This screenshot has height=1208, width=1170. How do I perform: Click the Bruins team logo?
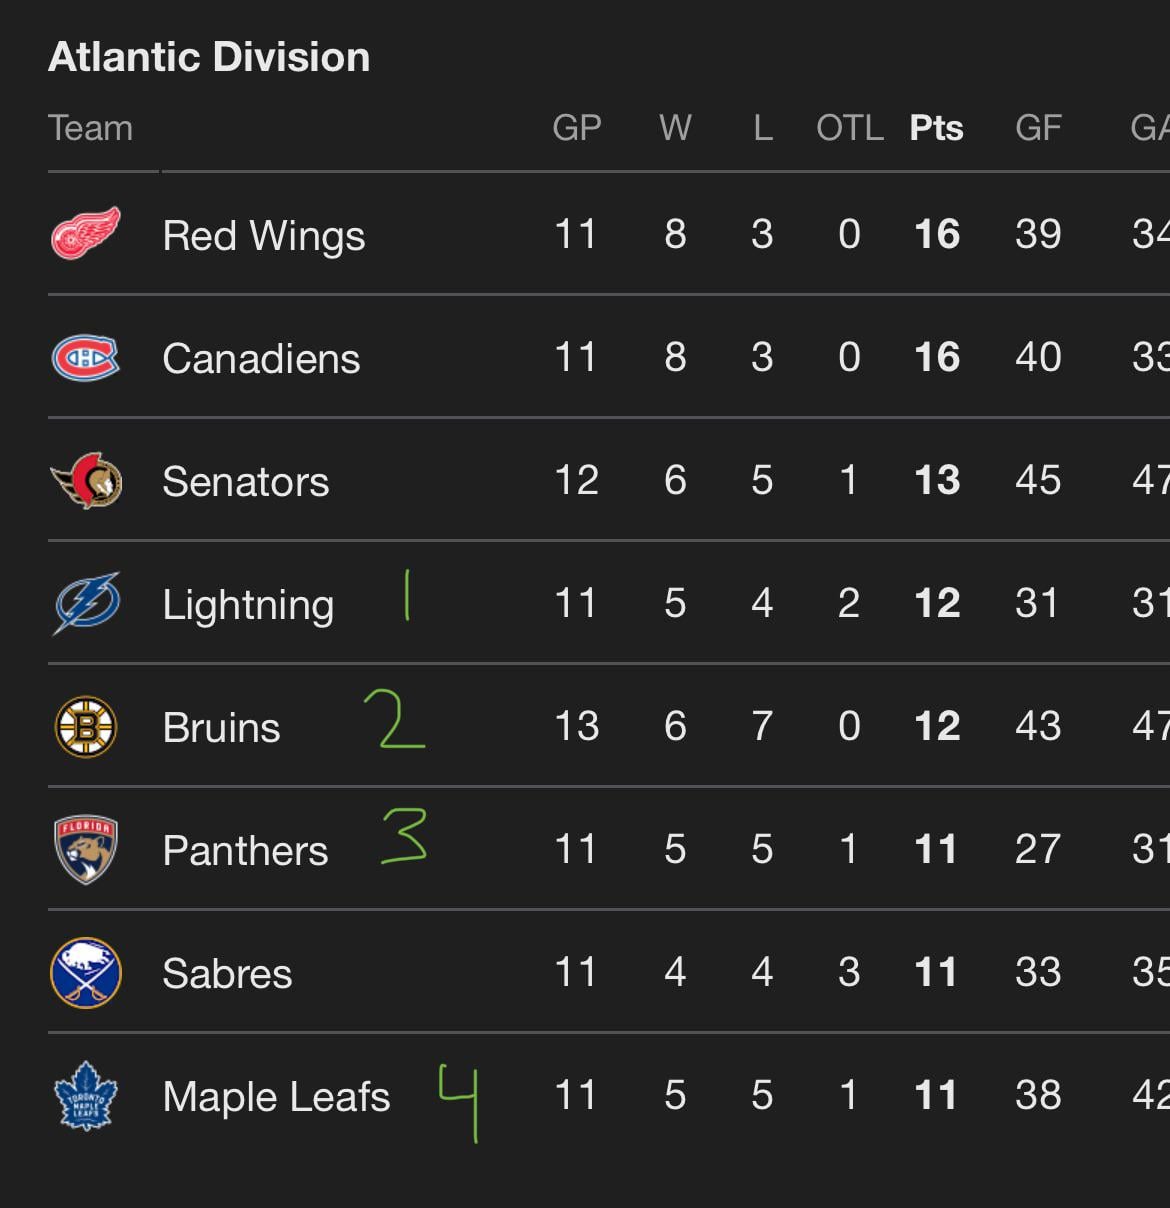pyautogui.click(x=86, y=727)
